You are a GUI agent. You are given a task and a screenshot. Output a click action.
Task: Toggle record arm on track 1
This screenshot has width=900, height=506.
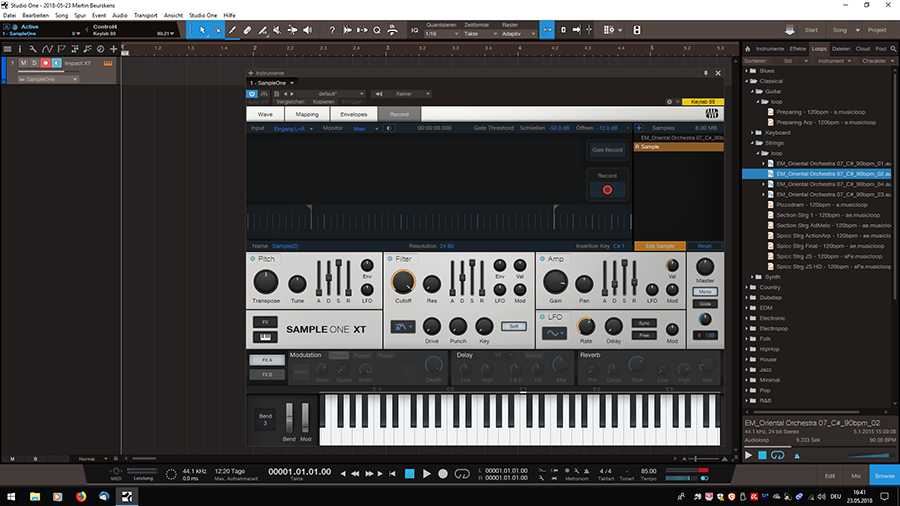tap(45, 63)
